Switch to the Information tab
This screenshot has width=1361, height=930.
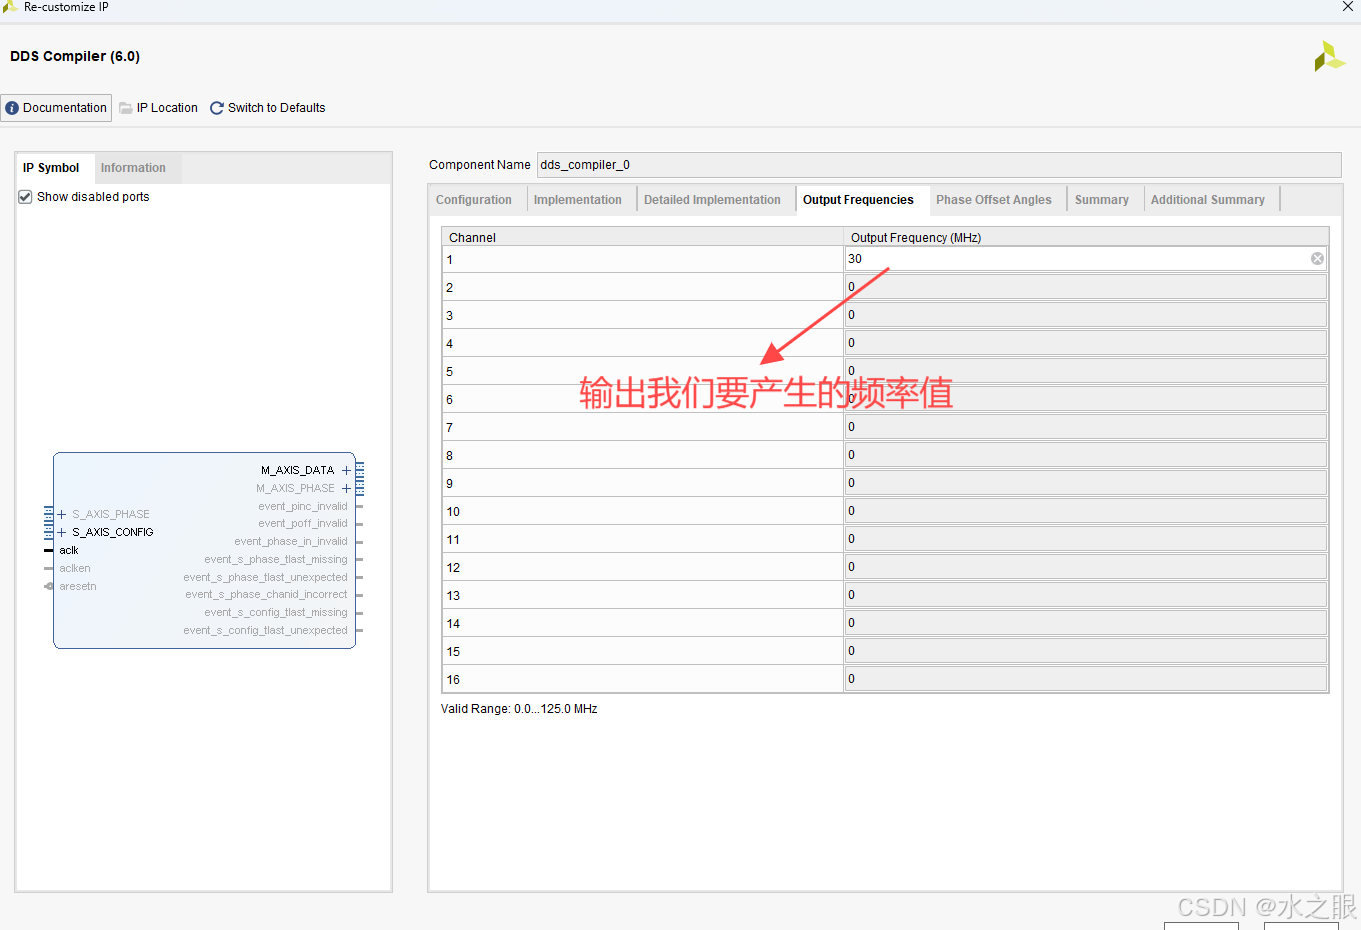point(133,168)
